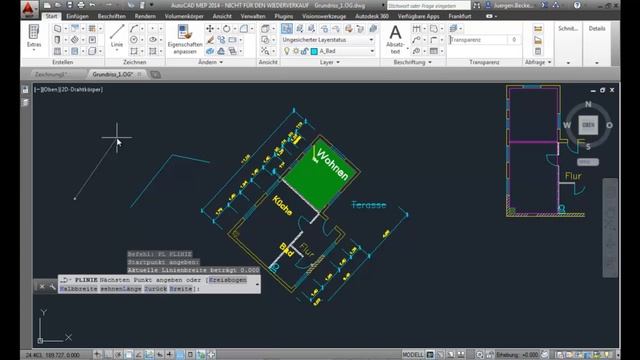This screenshot has width=640, height=360.
Task: Expand the Abfrage panel
Action: point(538,62)
